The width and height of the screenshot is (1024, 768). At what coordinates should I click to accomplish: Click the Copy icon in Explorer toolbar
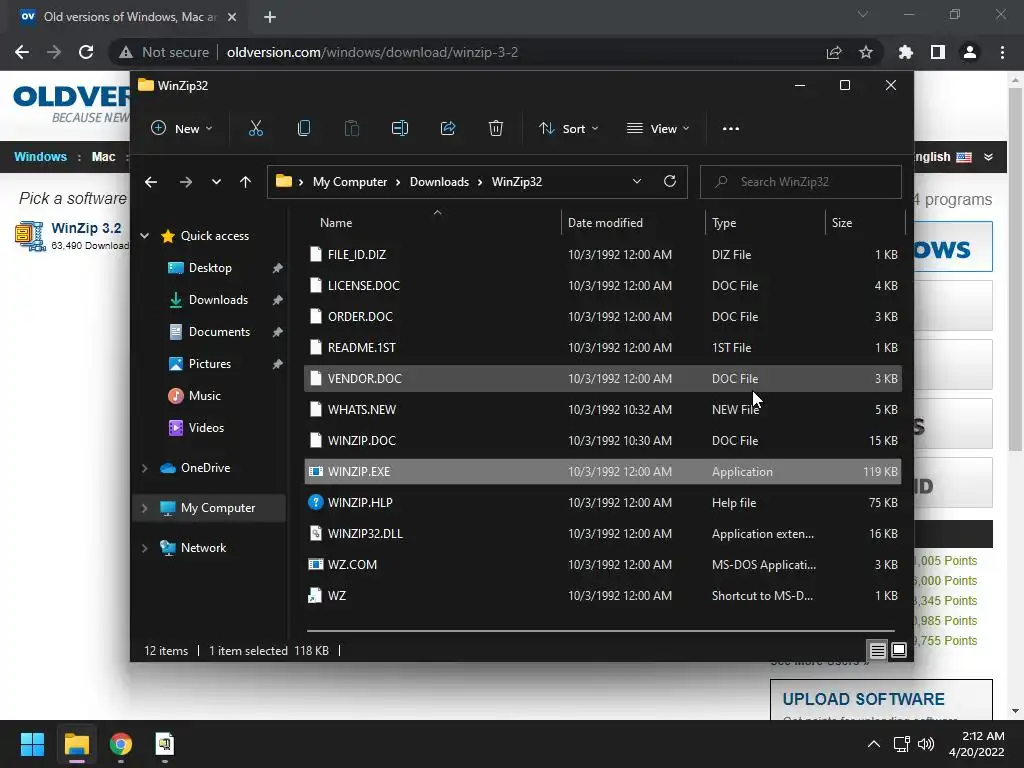pos(304,129)
